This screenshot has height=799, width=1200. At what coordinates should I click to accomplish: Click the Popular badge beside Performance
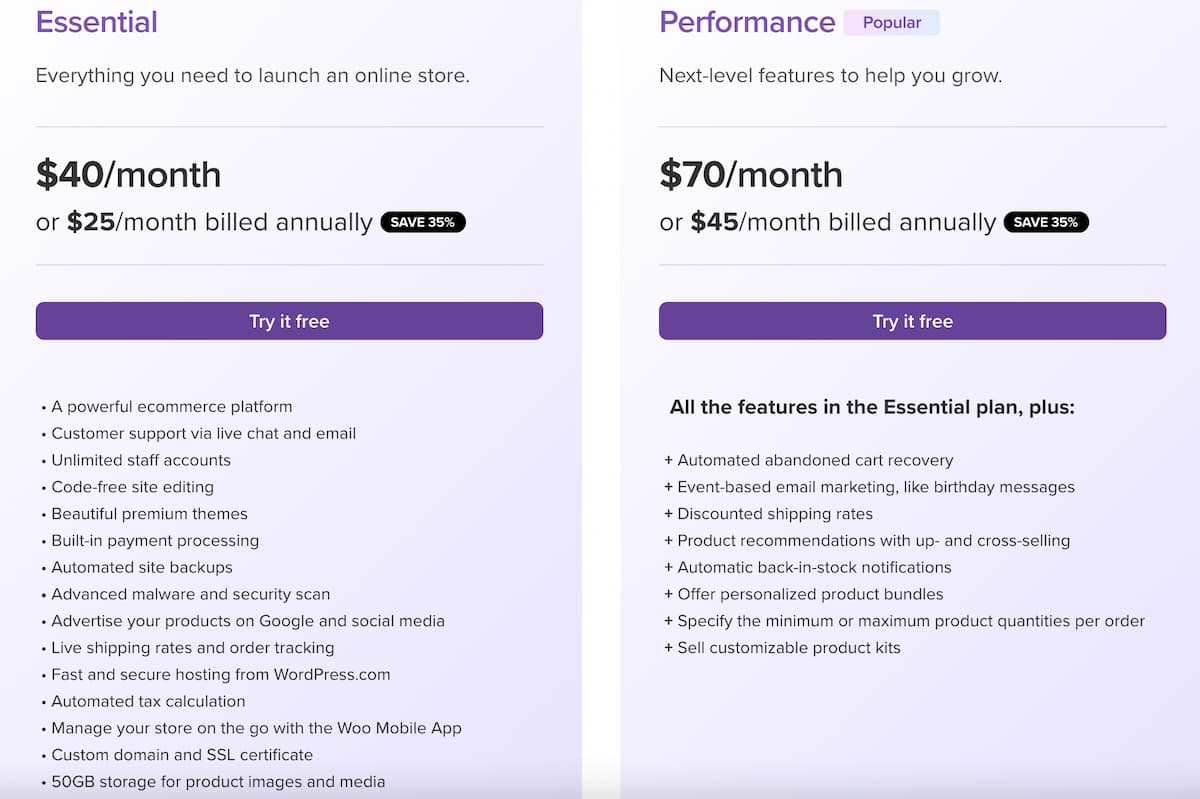[891, 22]
